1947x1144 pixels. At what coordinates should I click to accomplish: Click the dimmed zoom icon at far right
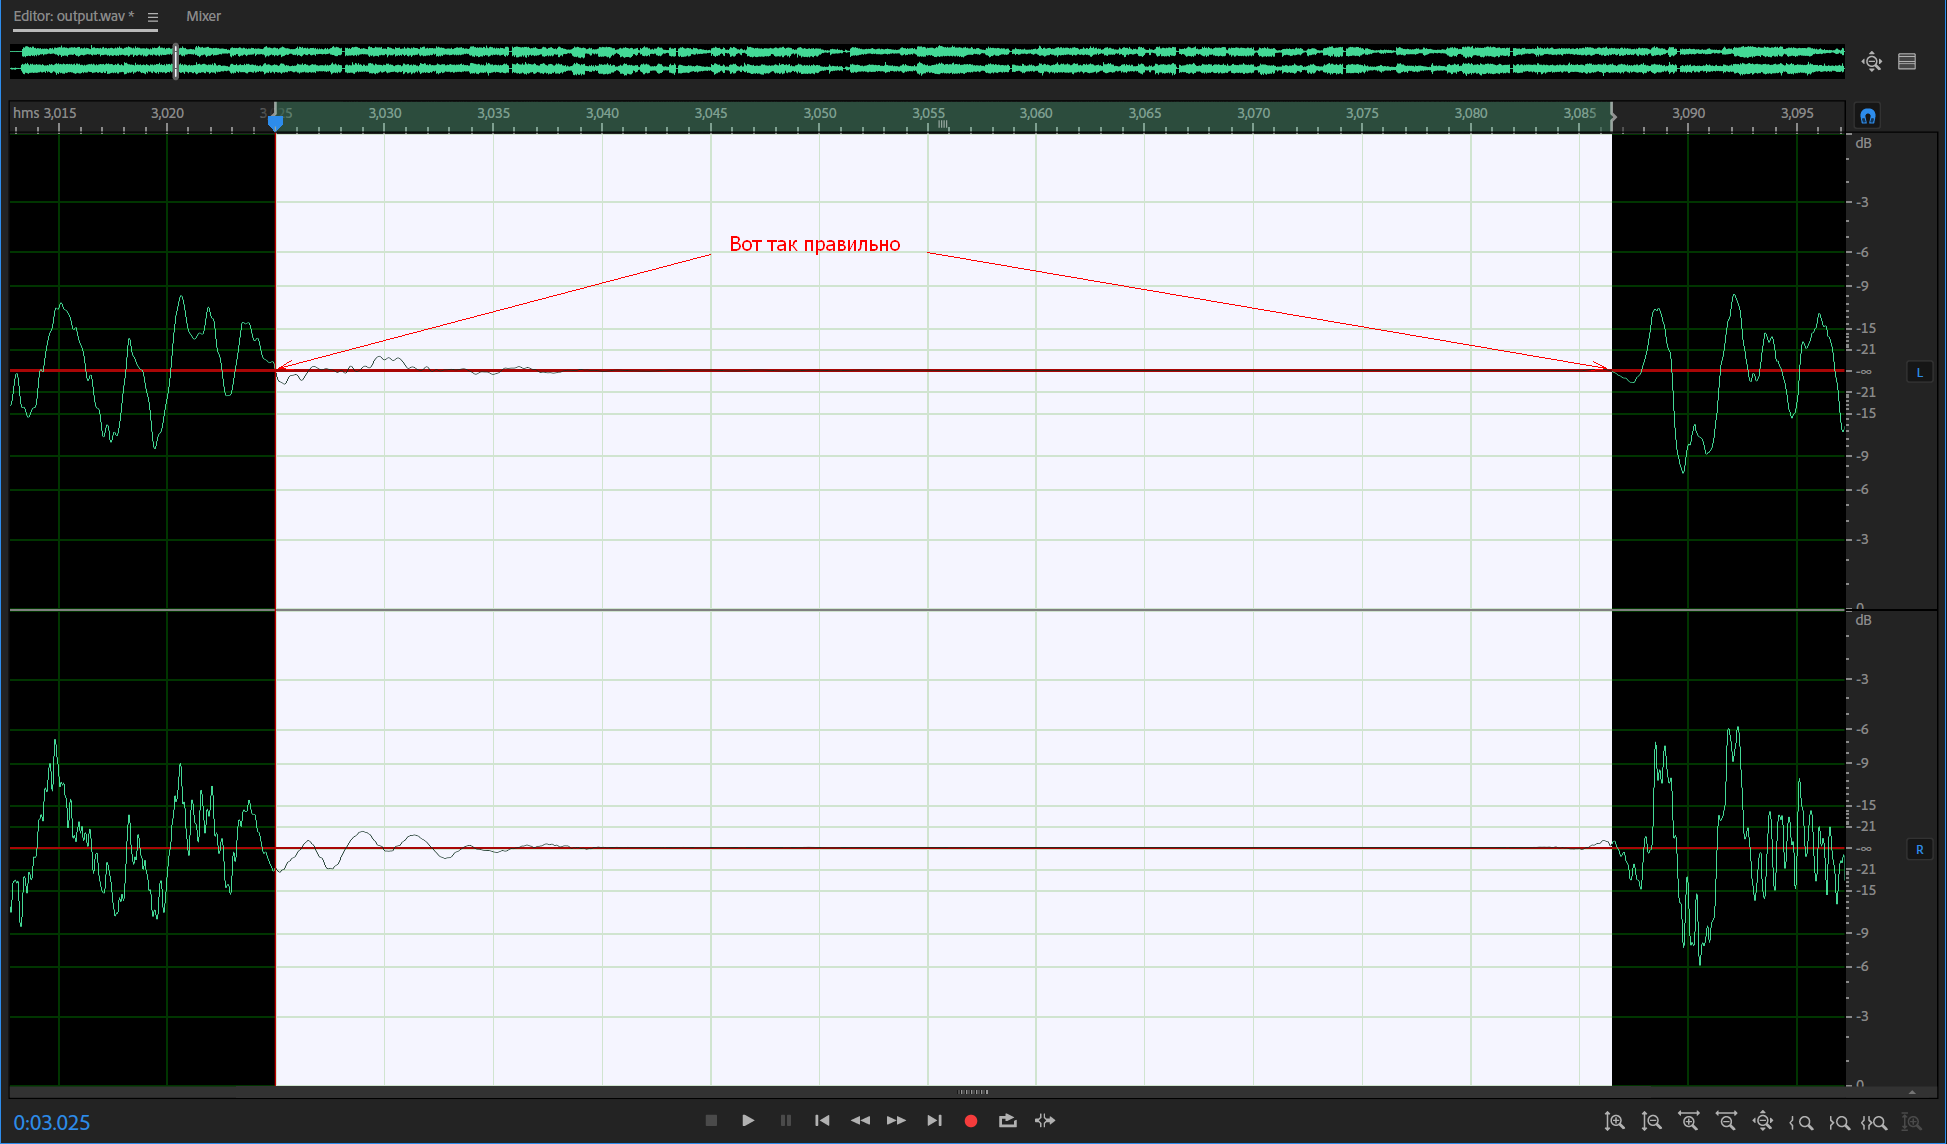tap(1912, 1123)
